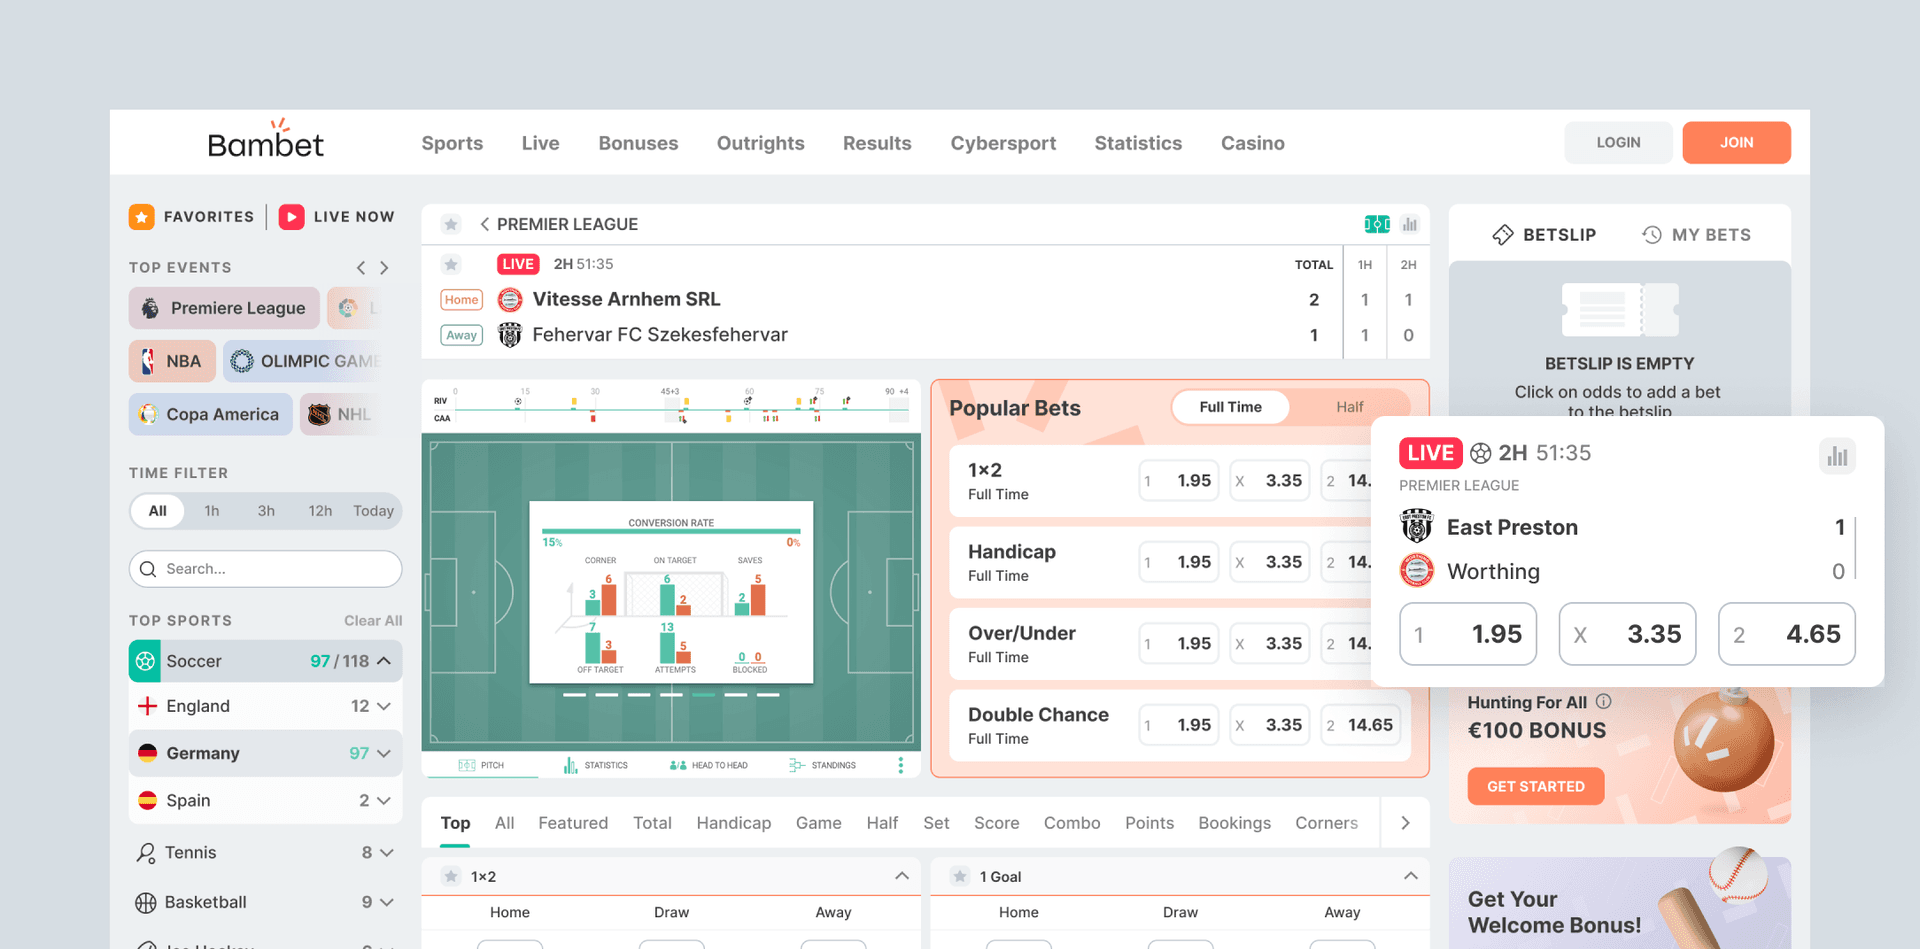
Task: Select Half in Popular Bets
Action: click(1349, 407)
